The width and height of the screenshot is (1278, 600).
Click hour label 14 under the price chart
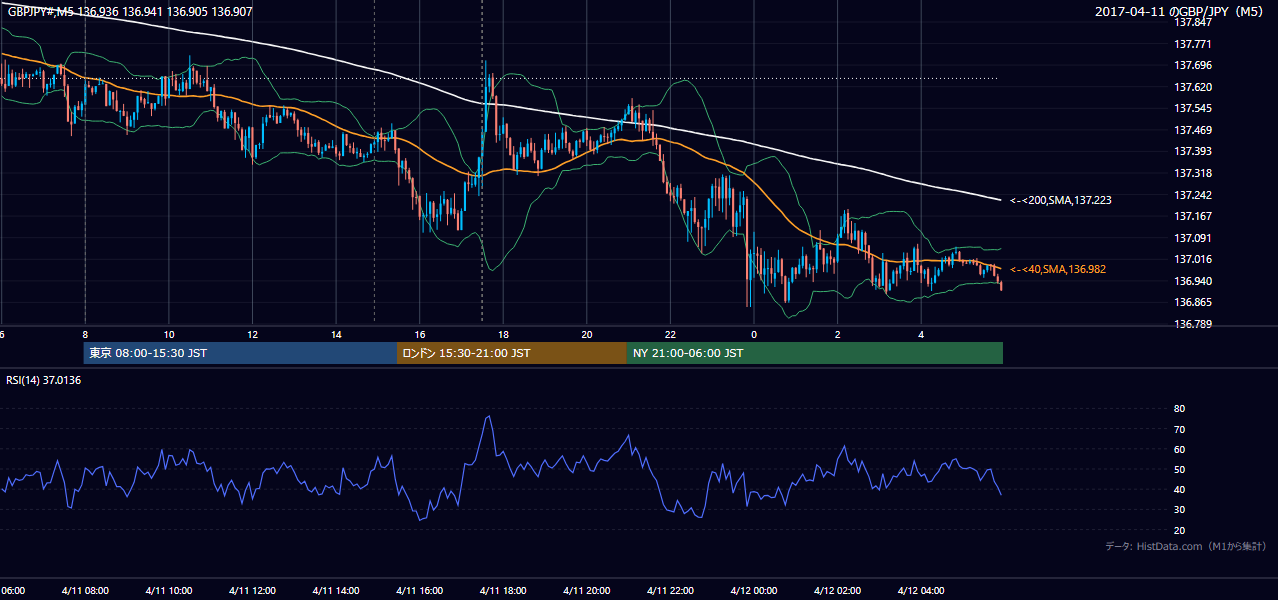[x=336, y=334]
